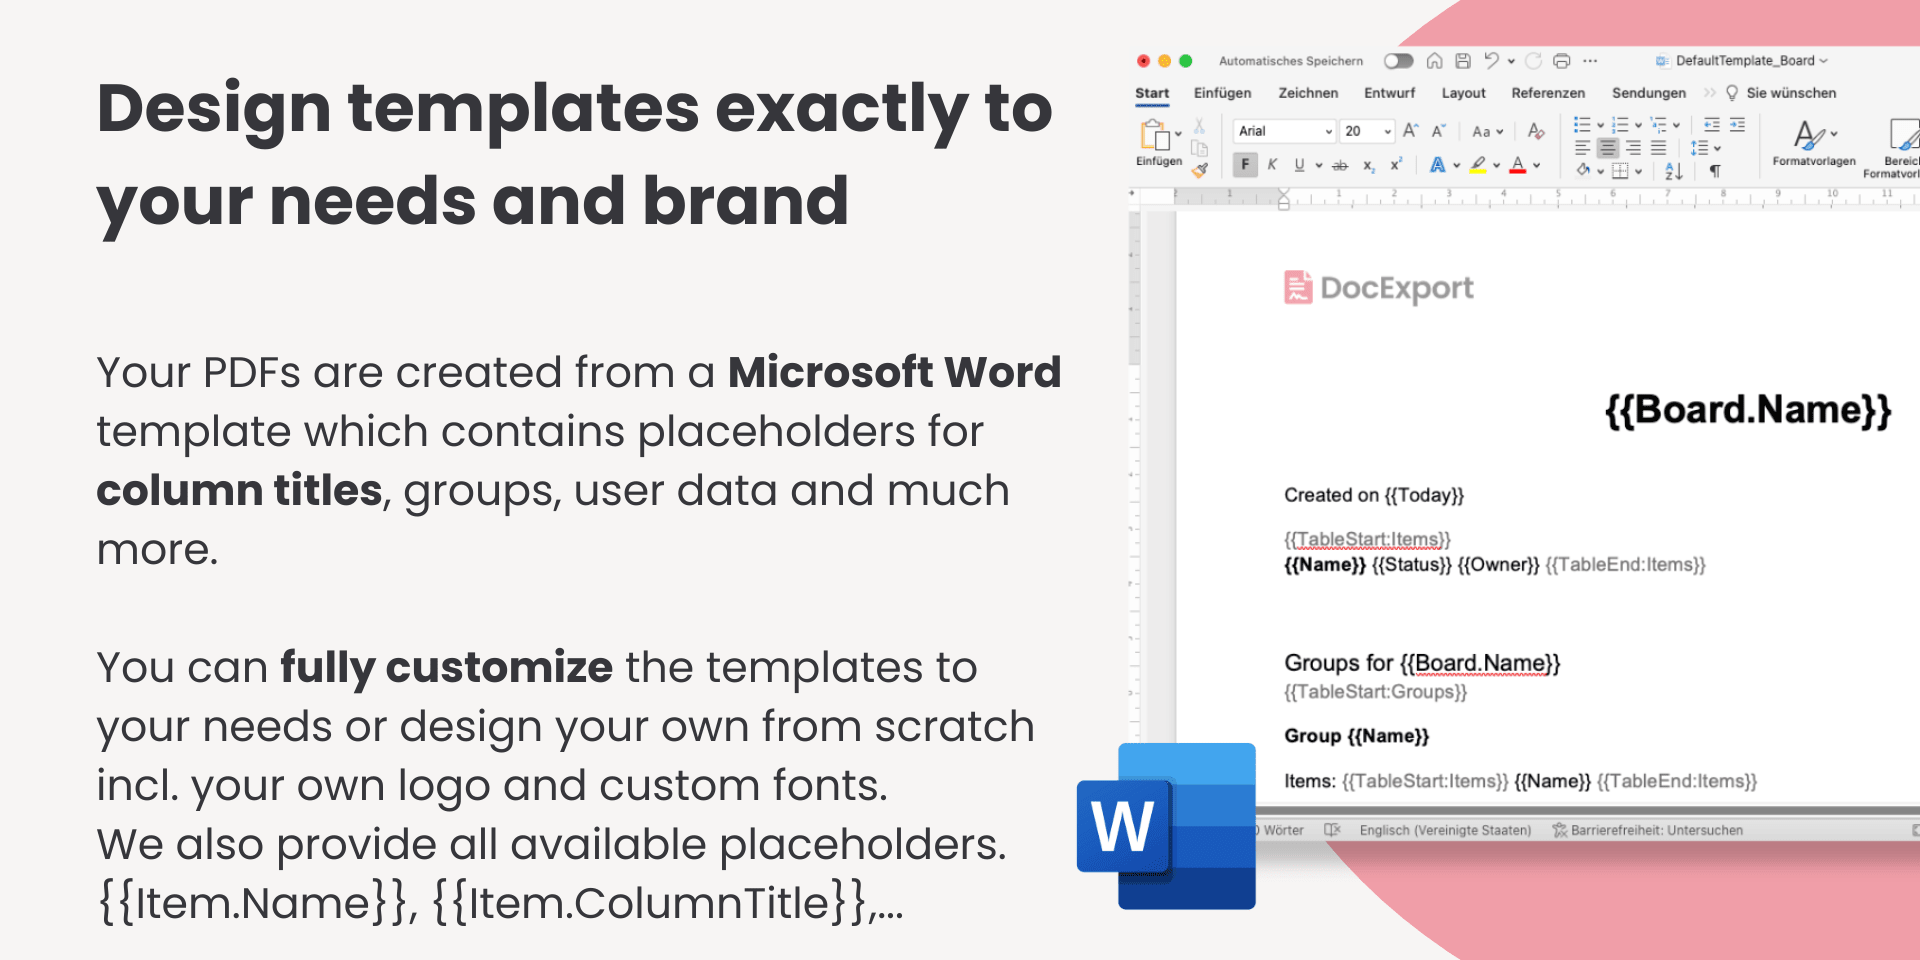The image size is (1920, 960).
Task: Expand the undo history arrow
Action: coord(1511,61)
